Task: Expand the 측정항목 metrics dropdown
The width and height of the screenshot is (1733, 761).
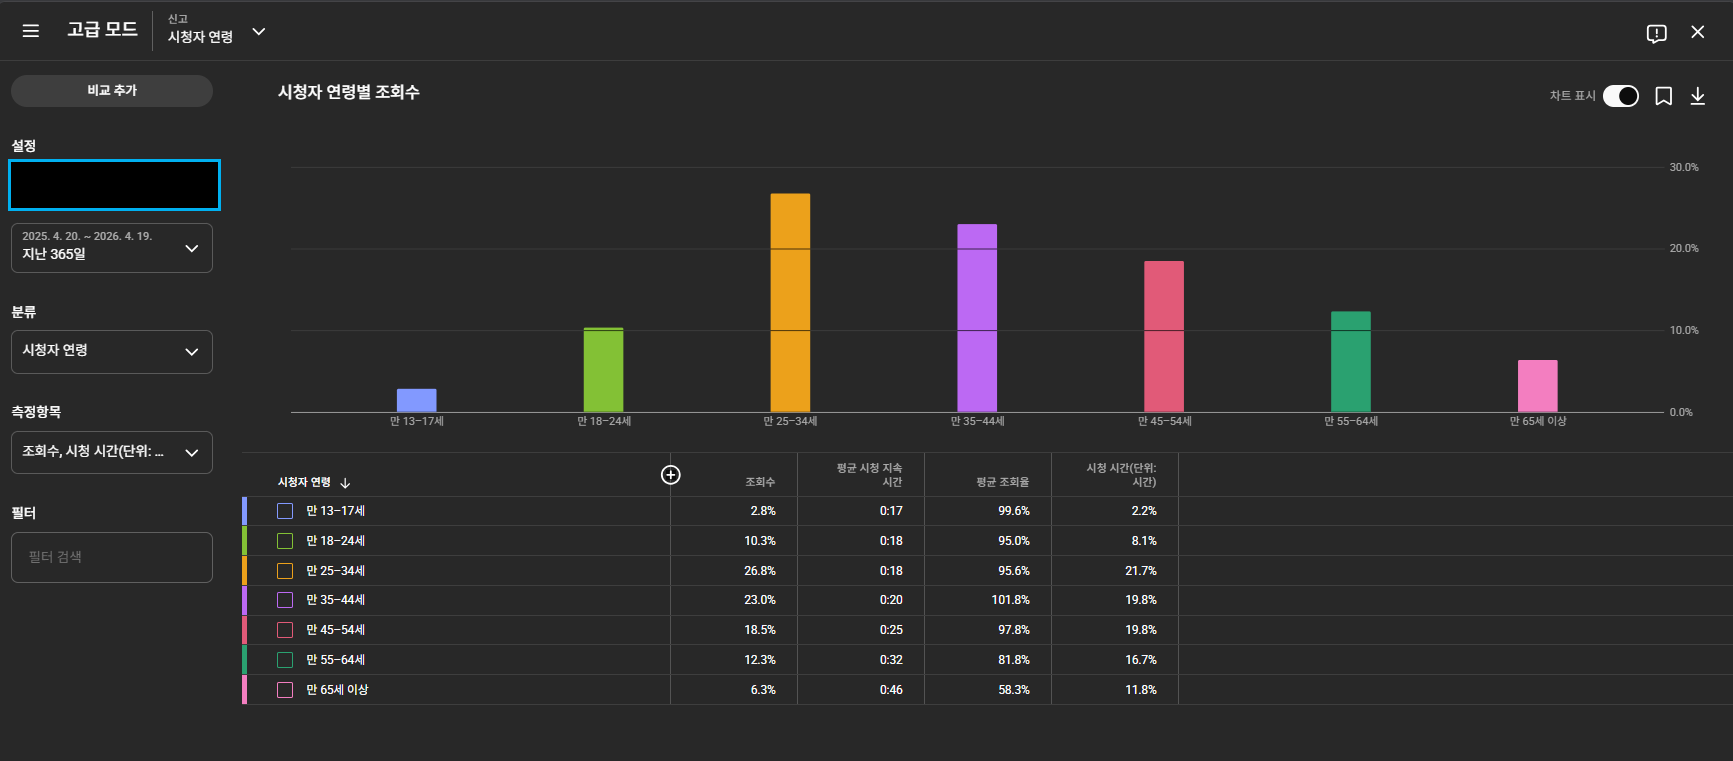Action: tap(112, 452)
